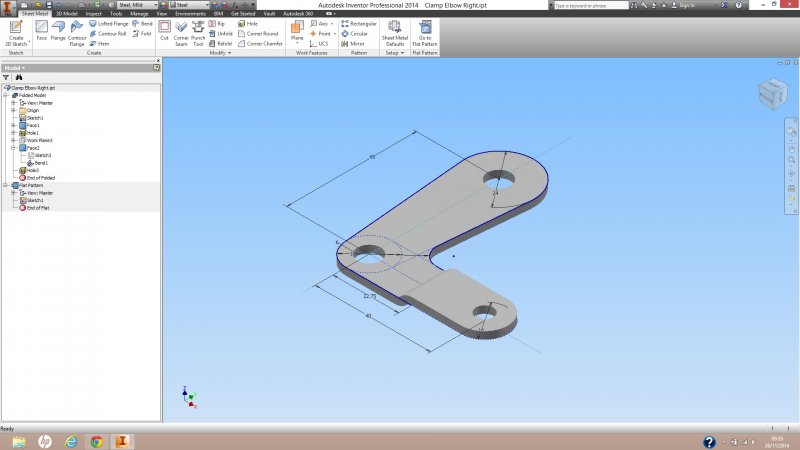Switch to the 3D Model tab
This screenshot has width=800, height=450.
[65, 14]
